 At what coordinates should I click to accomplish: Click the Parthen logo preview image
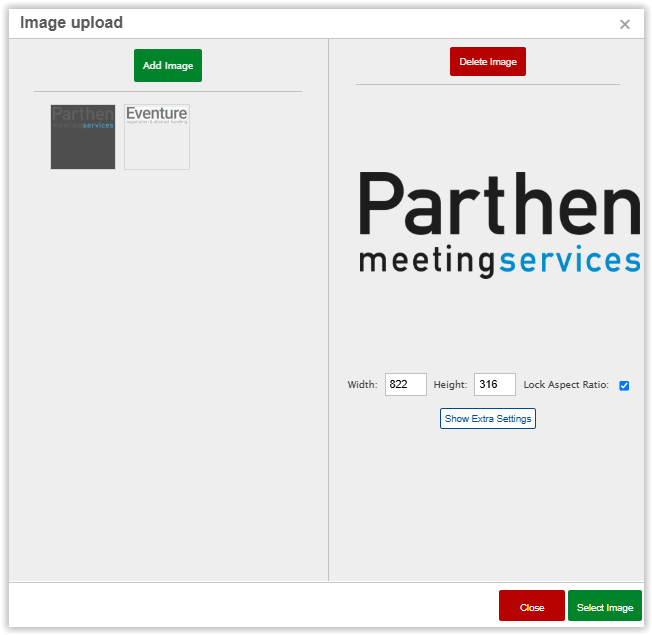pos(499,225)
